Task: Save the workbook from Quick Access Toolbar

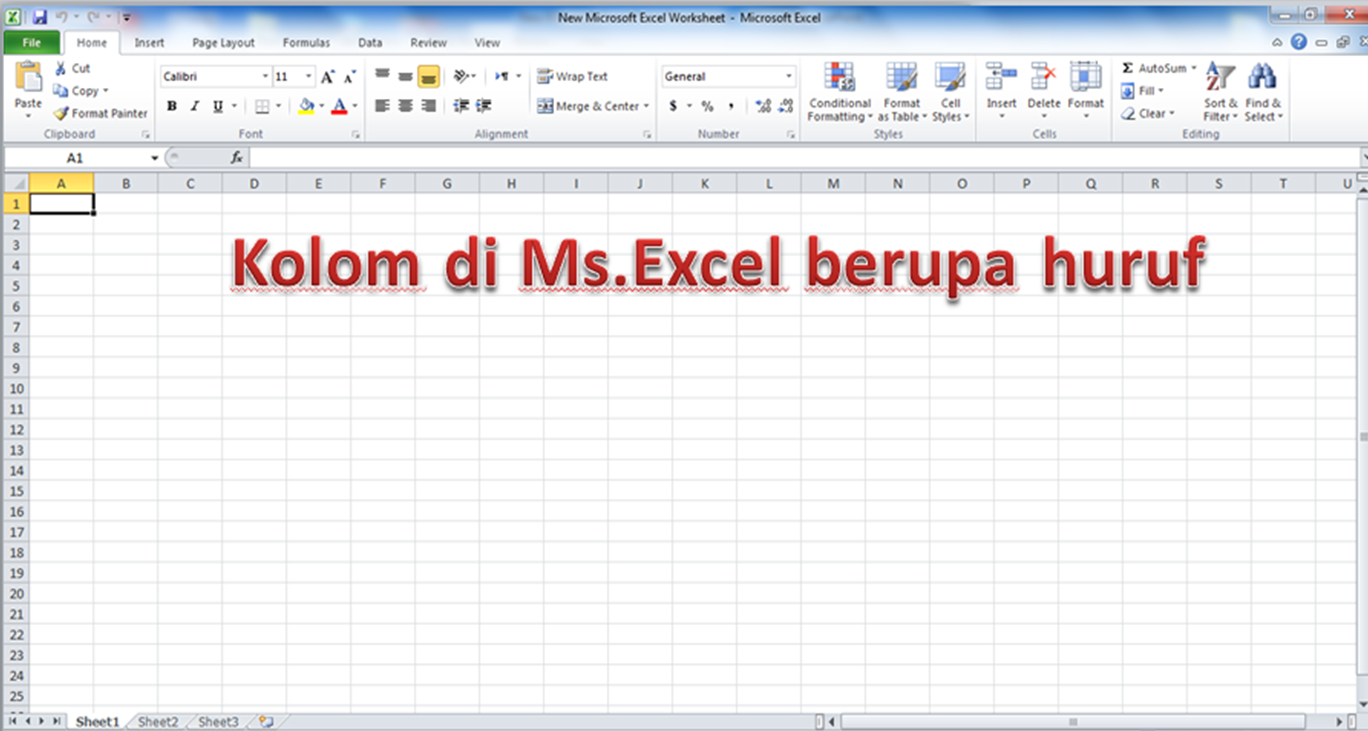Action: 40,17
